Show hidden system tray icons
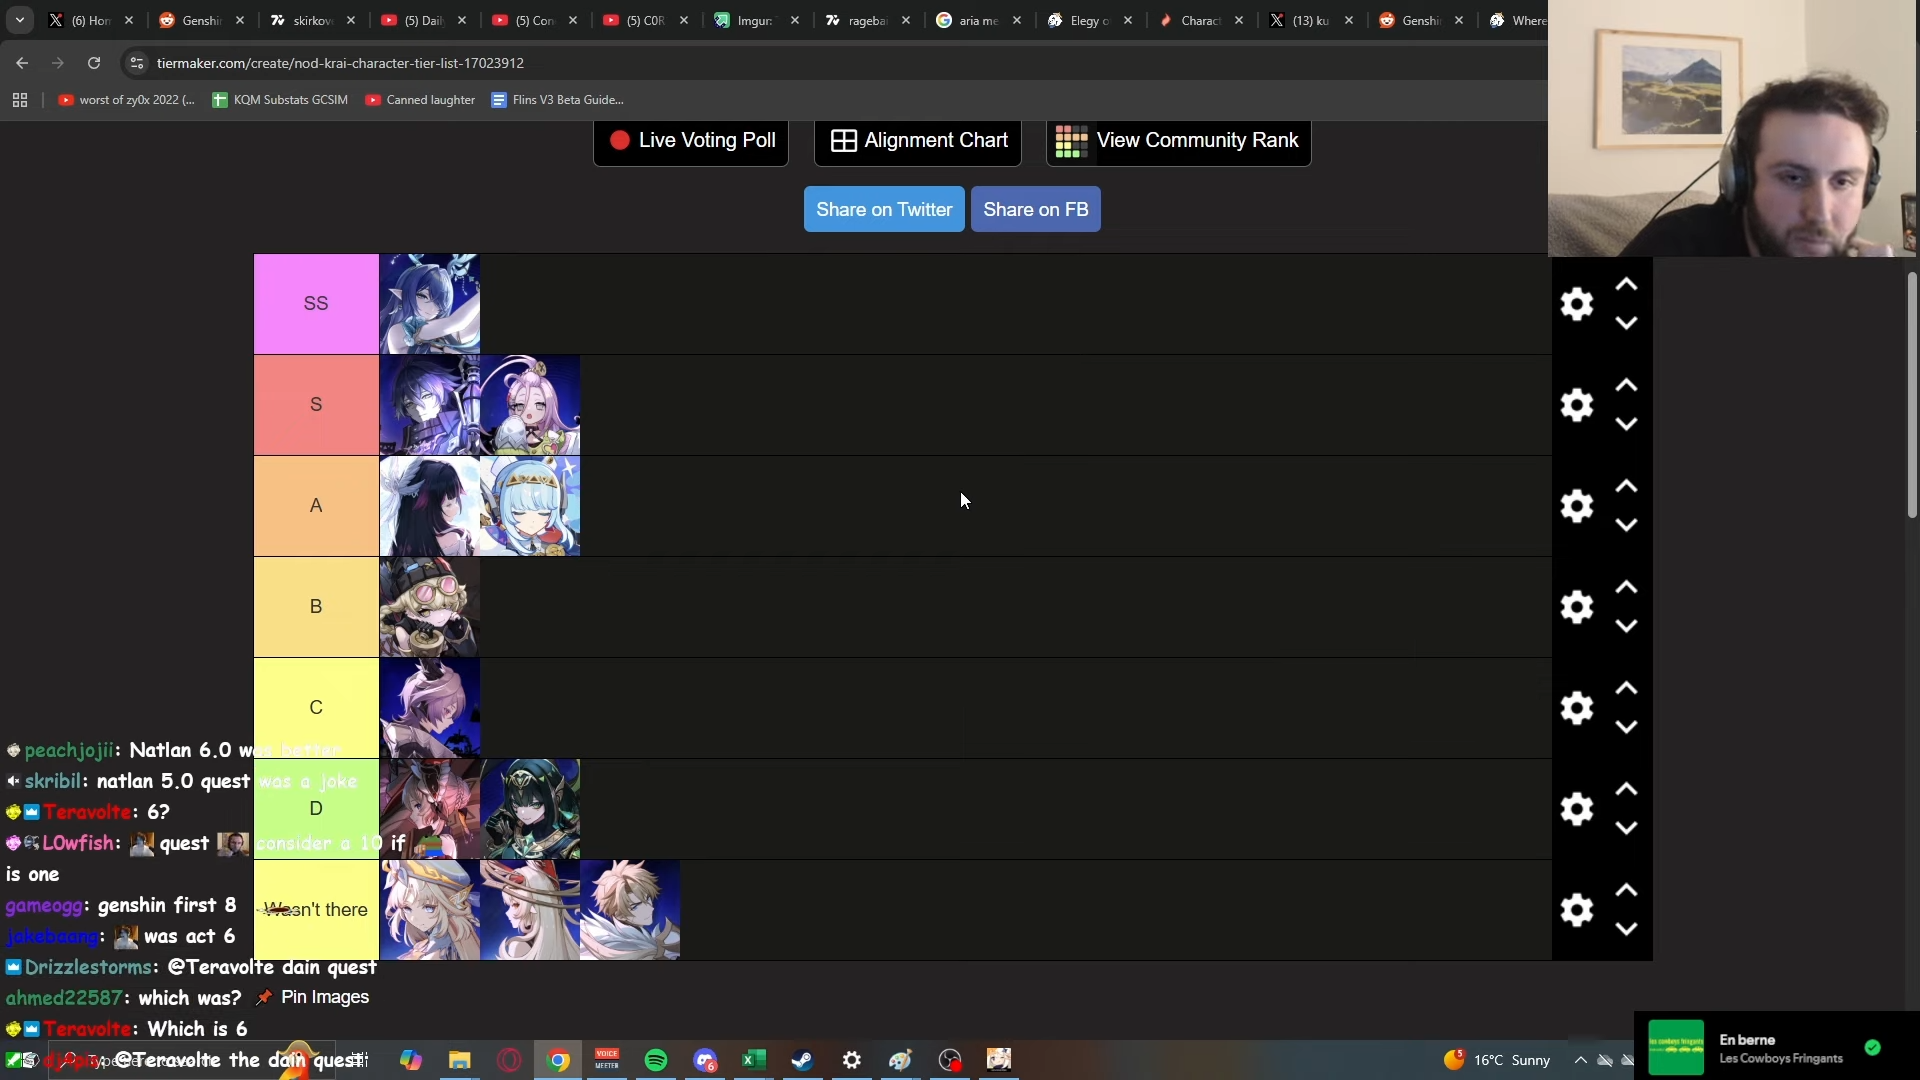Viewport: 1920px width, 1080px height. (1581, 1060)
